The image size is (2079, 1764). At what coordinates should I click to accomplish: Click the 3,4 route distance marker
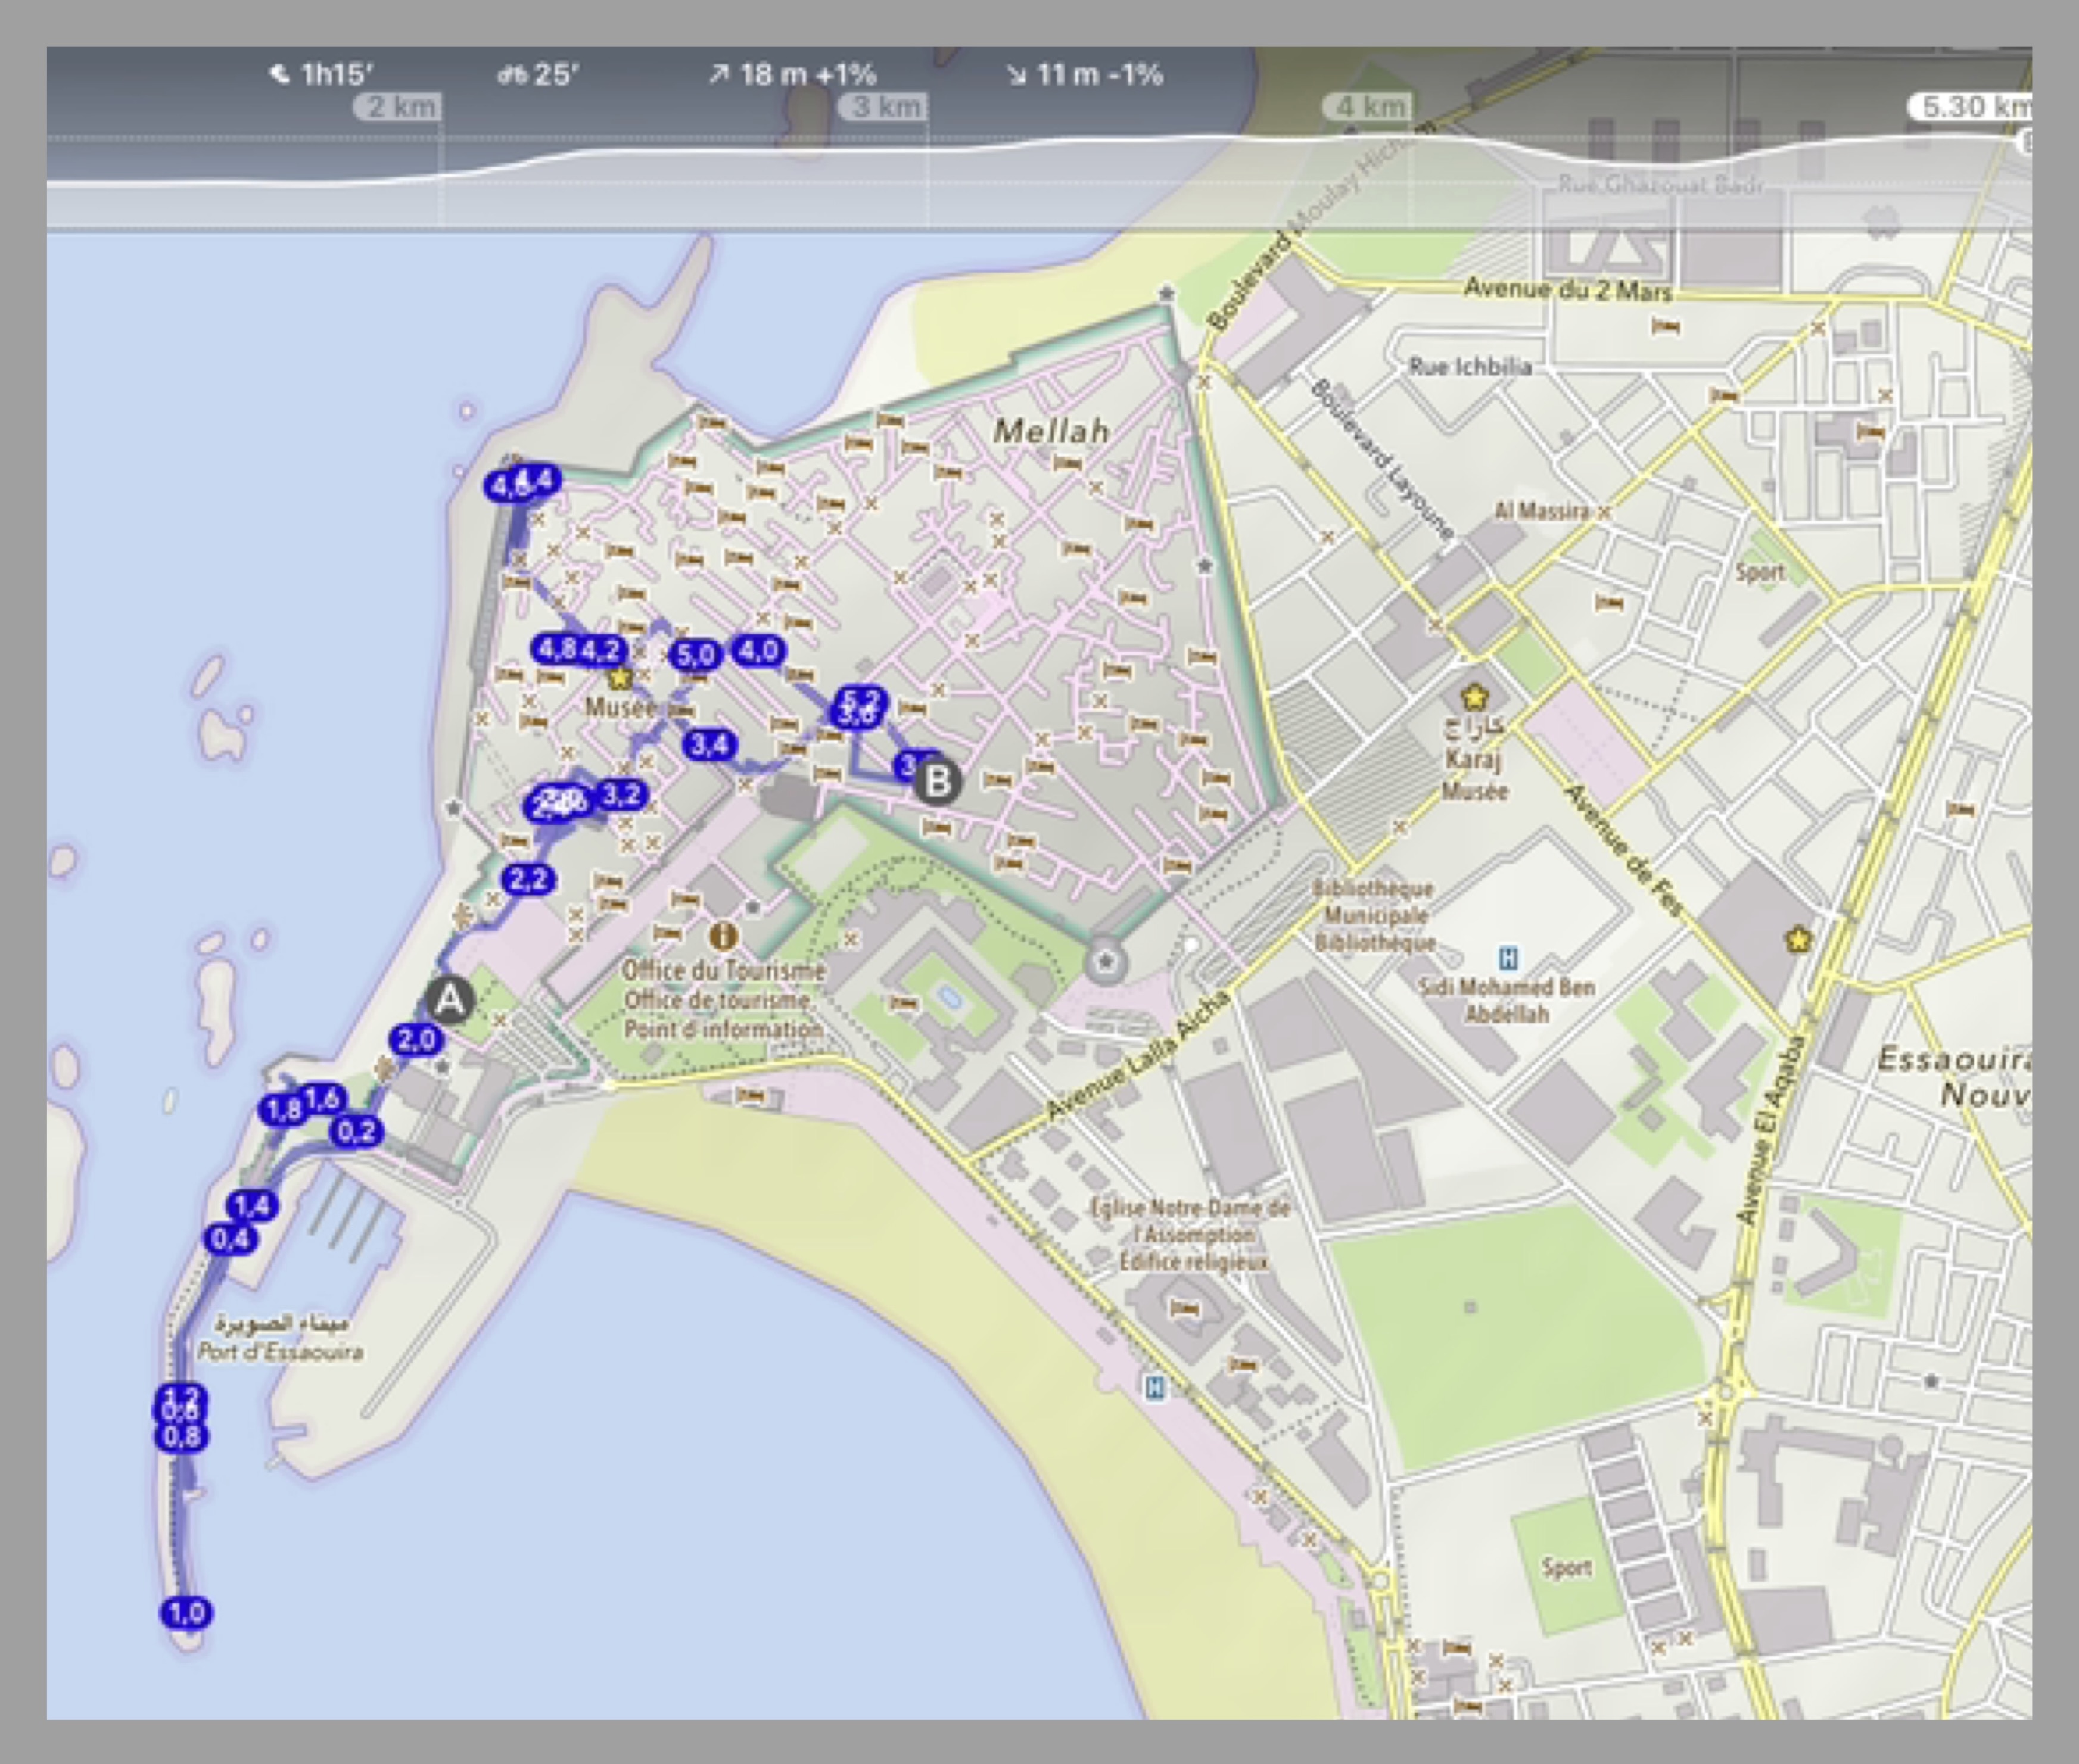tap(709, 744)
